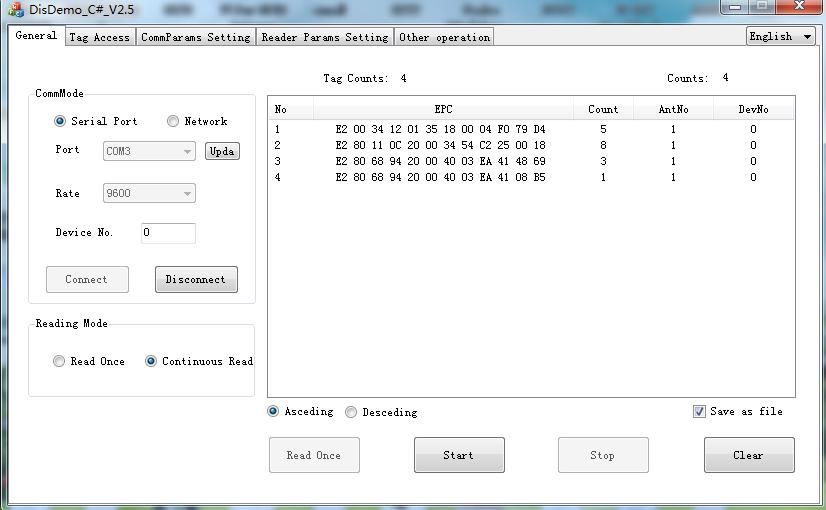Open the CommParams Setting tab
The height and width of the screenshot is (510, 826).
point(195,37)
